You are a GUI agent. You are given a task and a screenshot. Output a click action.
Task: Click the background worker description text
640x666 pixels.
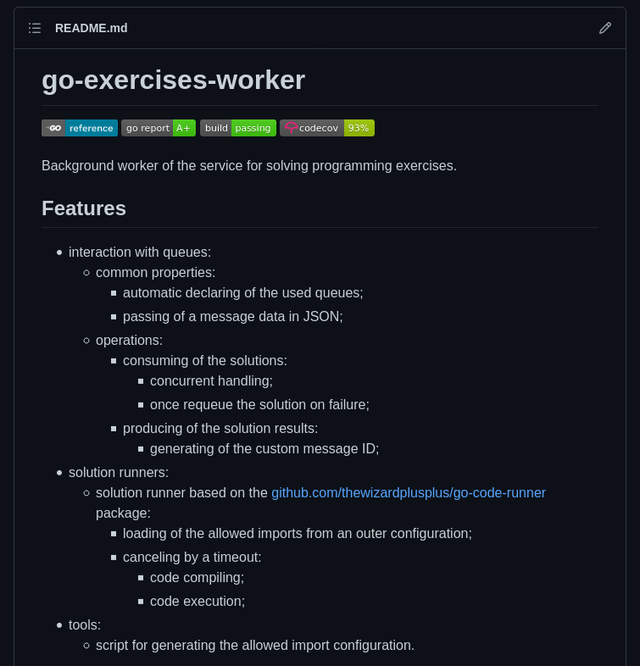(249, 166)
